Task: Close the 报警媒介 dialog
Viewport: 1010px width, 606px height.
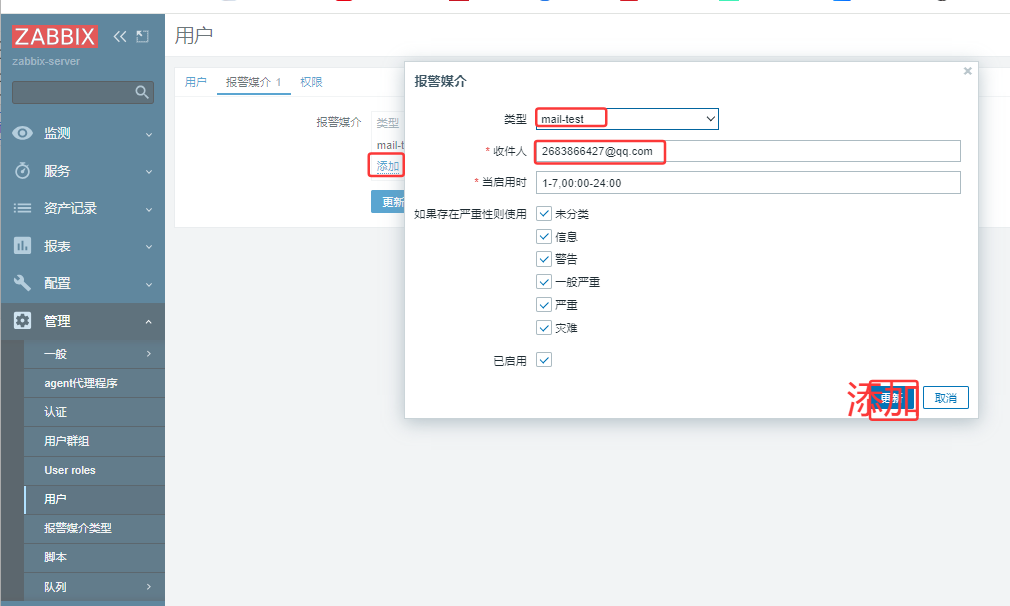Action: click(x=967, y=71)
